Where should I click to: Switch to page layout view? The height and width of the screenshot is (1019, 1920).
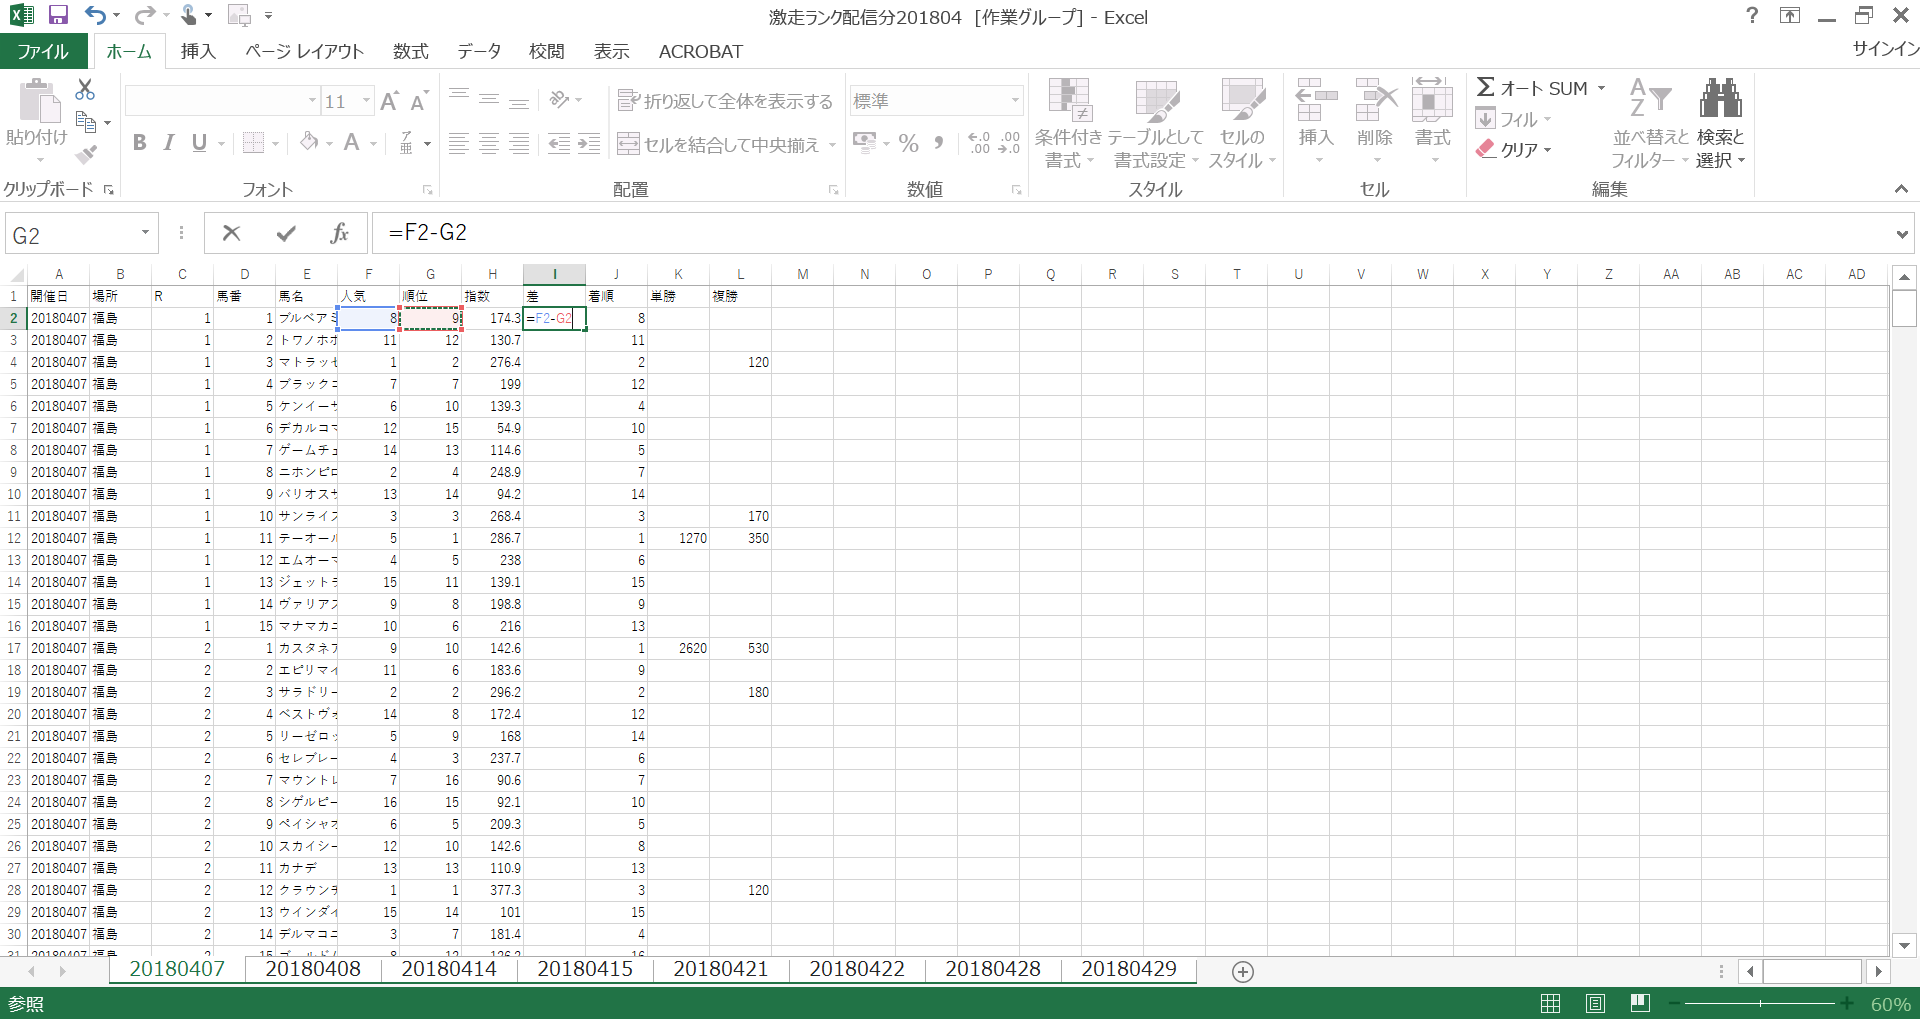(1595, 1003)
